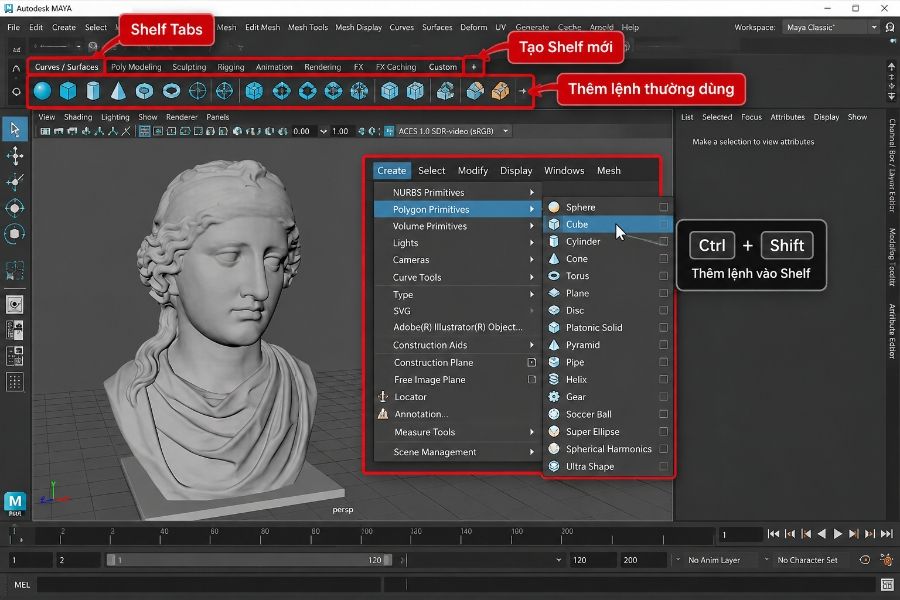
Task: Open the option box for Torus
Action: [664, 276]
